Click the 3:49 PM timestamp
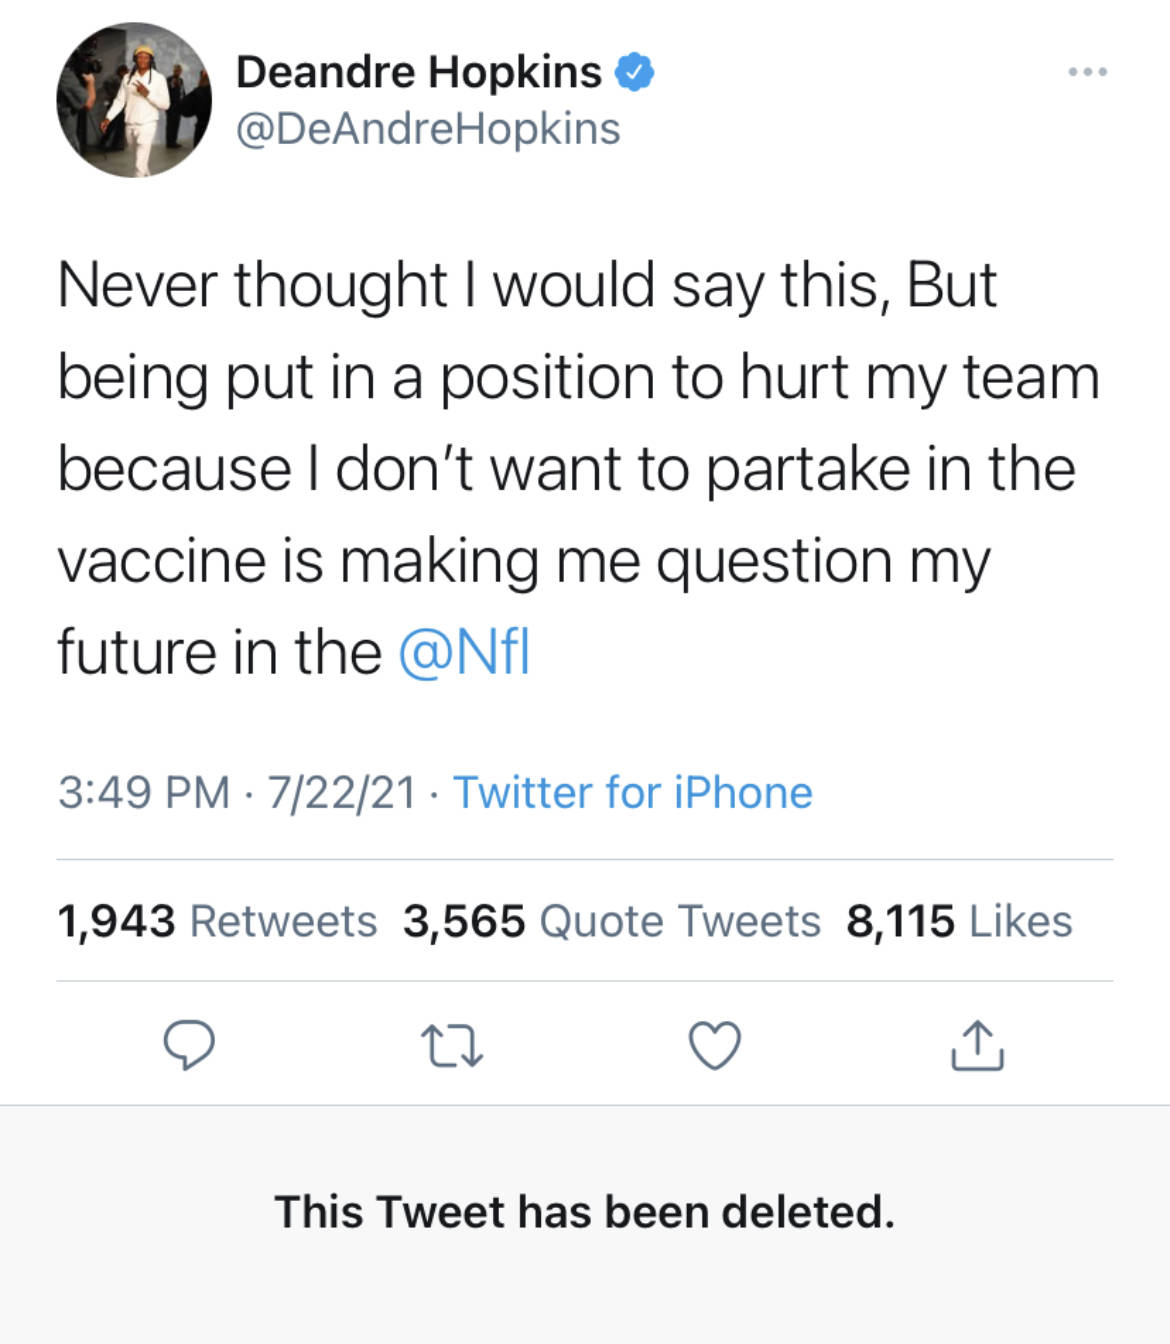Screen dimensions: 1170x1344 click(x=143, y=792)
